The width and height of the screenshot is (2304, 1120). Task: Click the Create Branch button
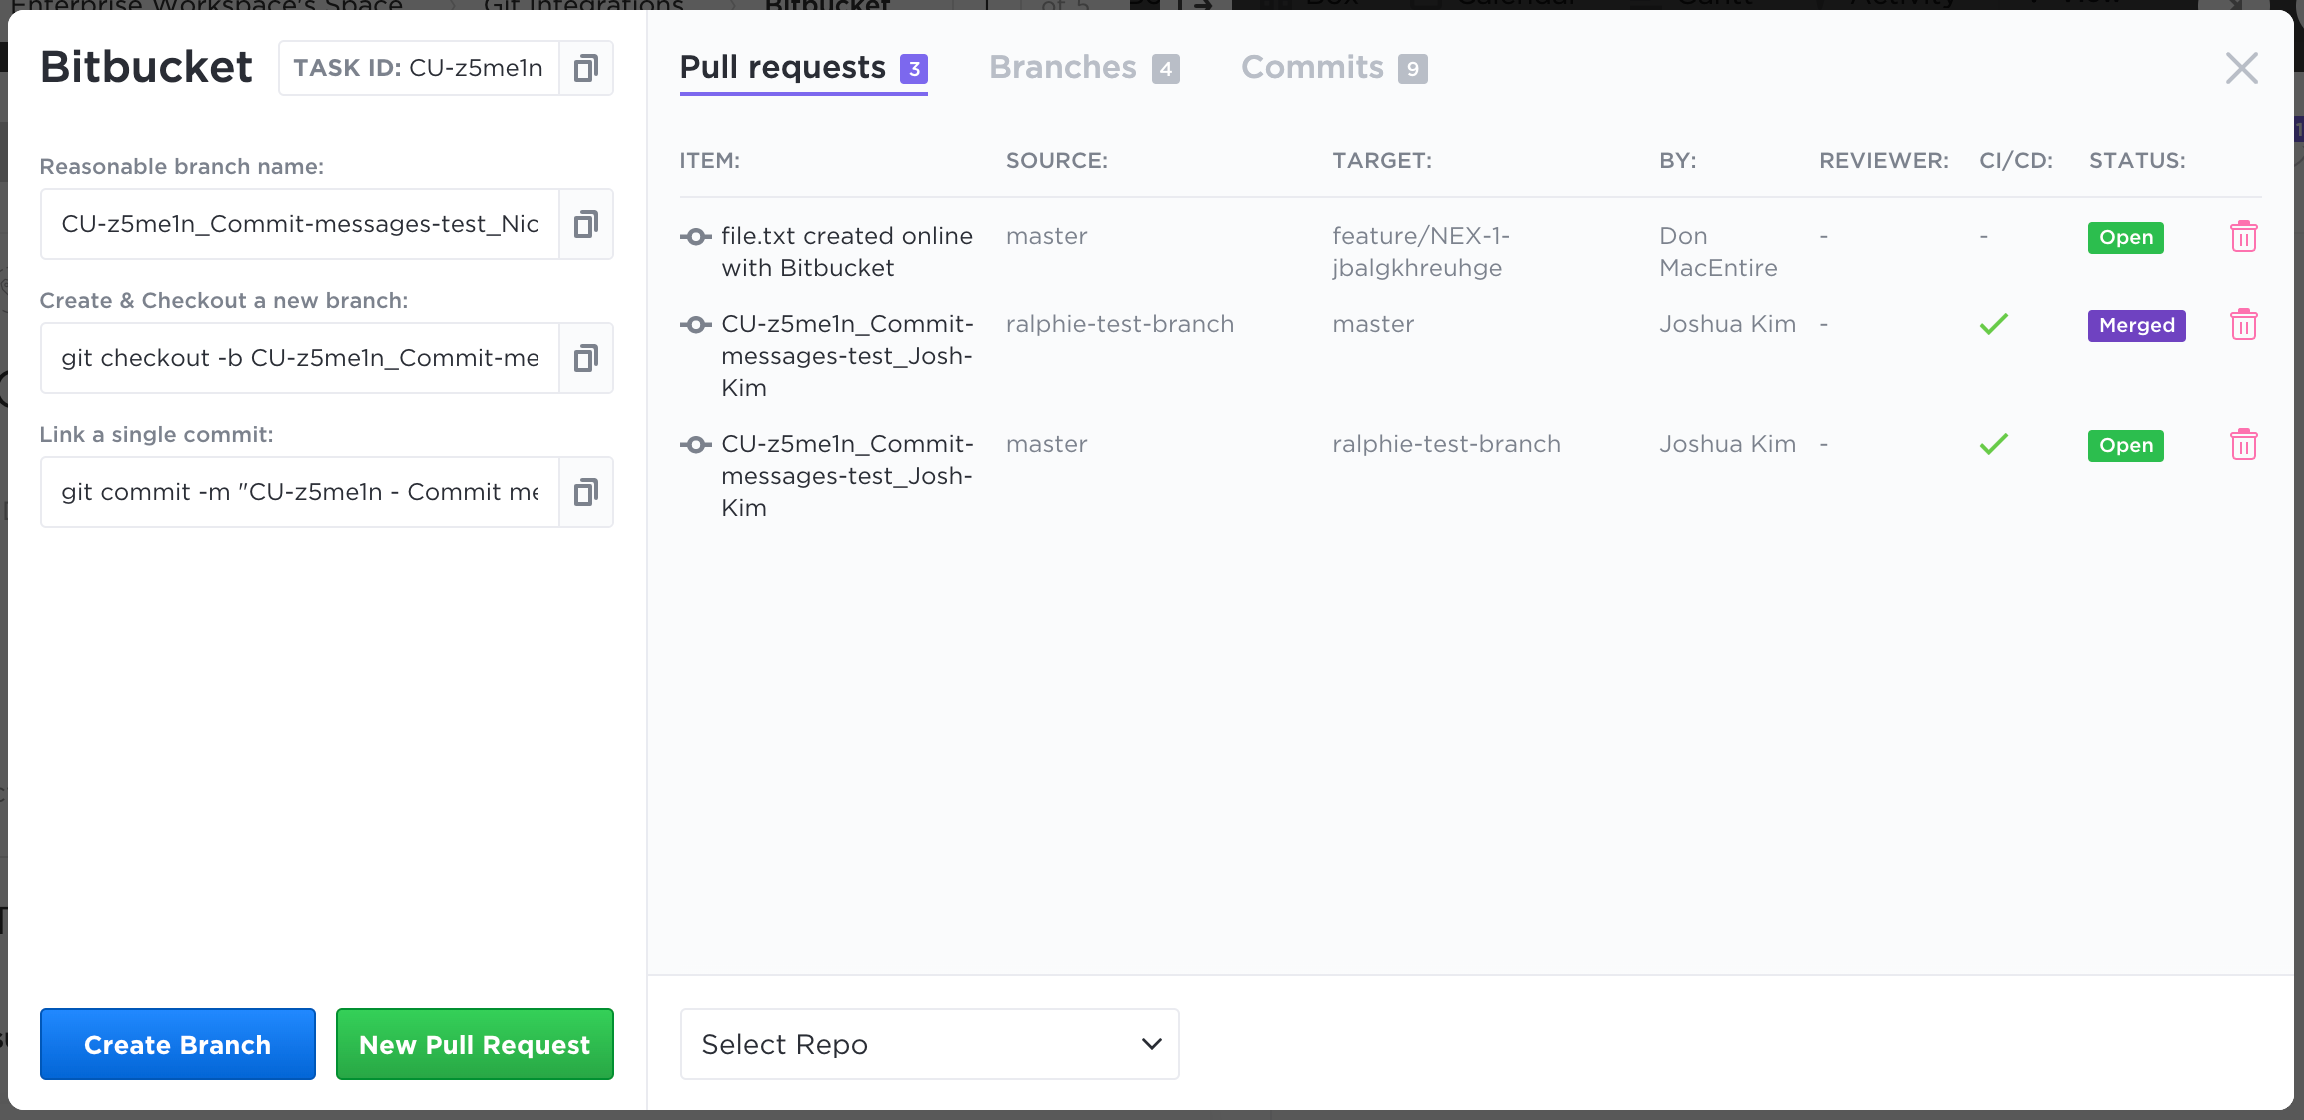(x=177, y=1044)
